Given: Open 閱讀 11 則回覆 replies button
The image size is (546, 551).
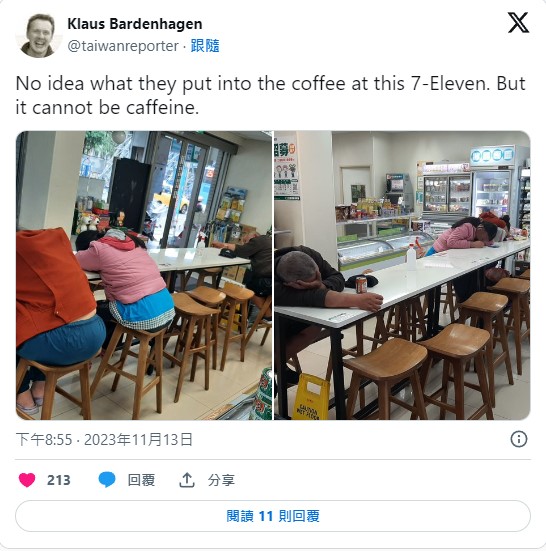Looking at the screenshot, I should pyautogui.click(x=273, y=516).
